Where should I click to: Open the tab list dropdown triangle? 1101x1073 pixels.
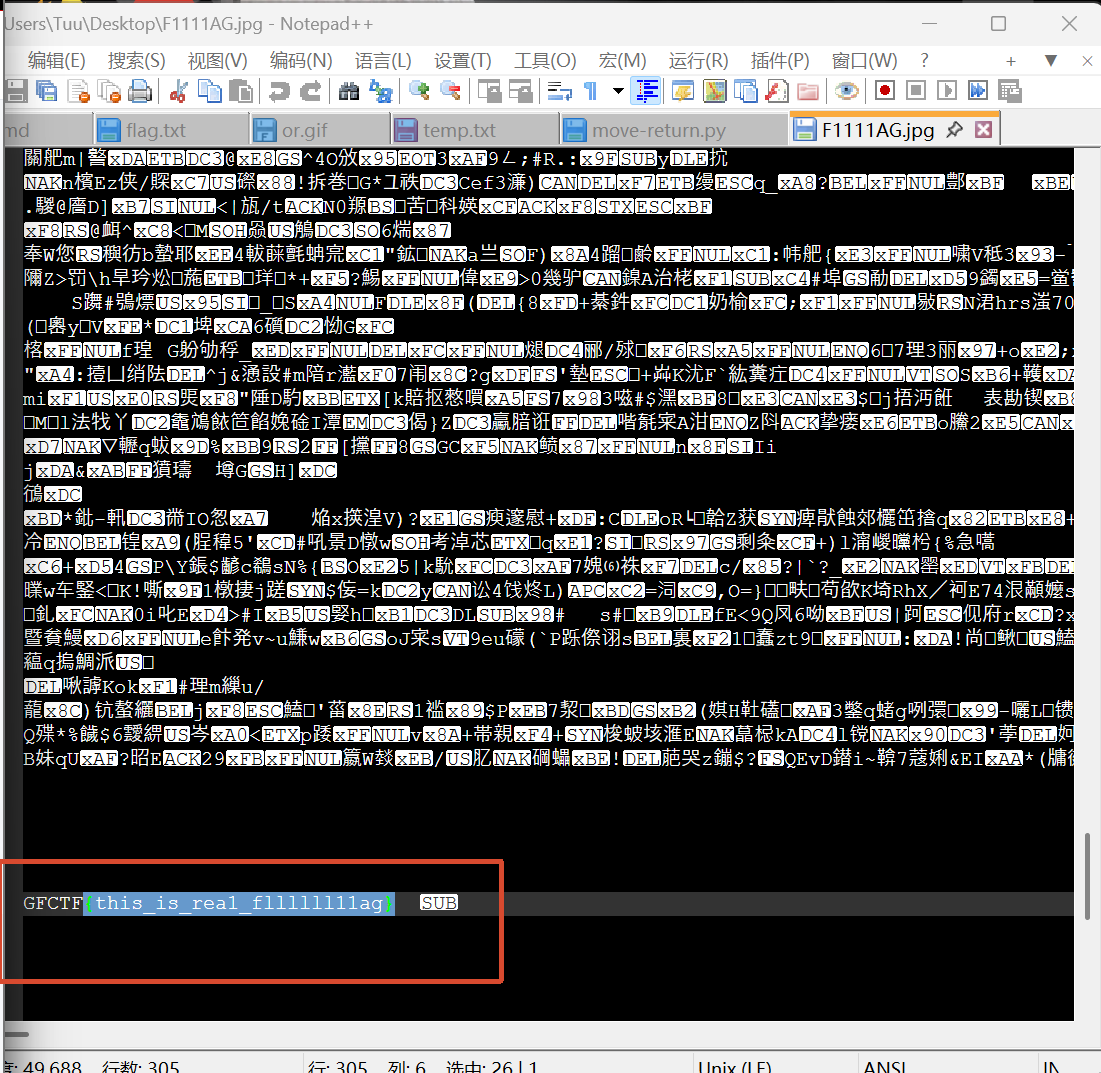click(1050, 60)
